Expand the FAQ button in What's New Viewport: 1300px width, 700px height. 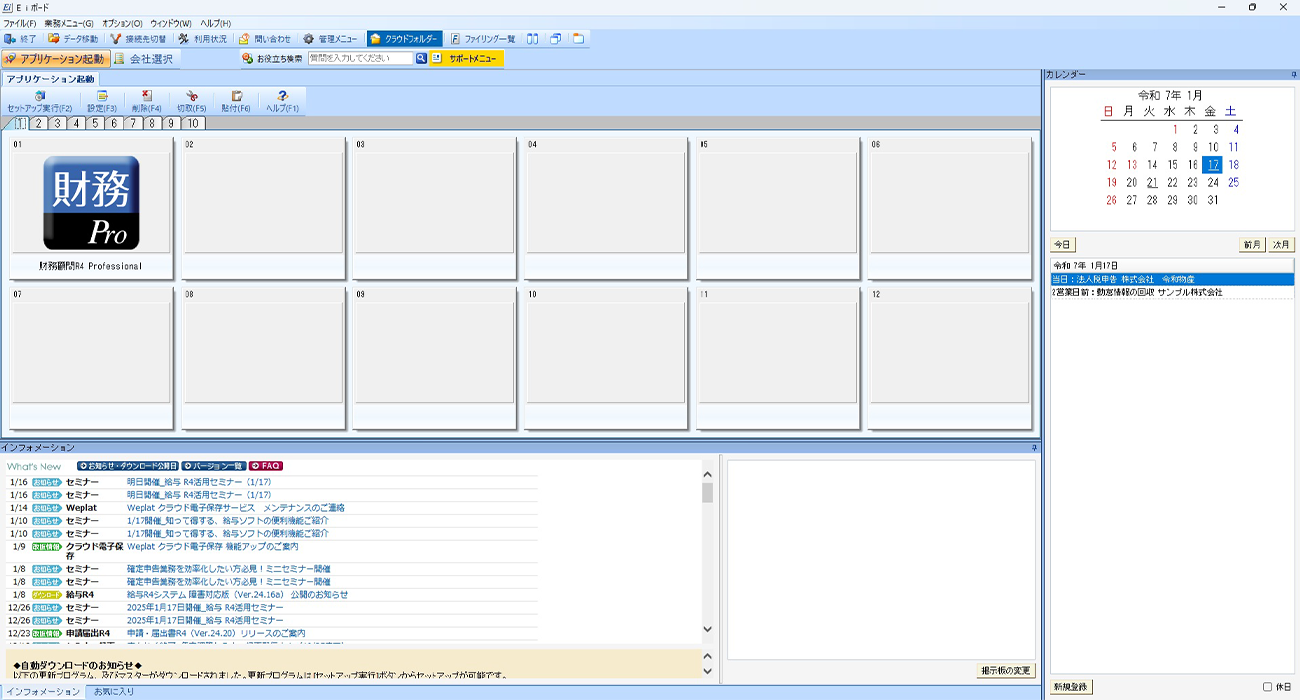pyautogui.click(x=266, y=466)
